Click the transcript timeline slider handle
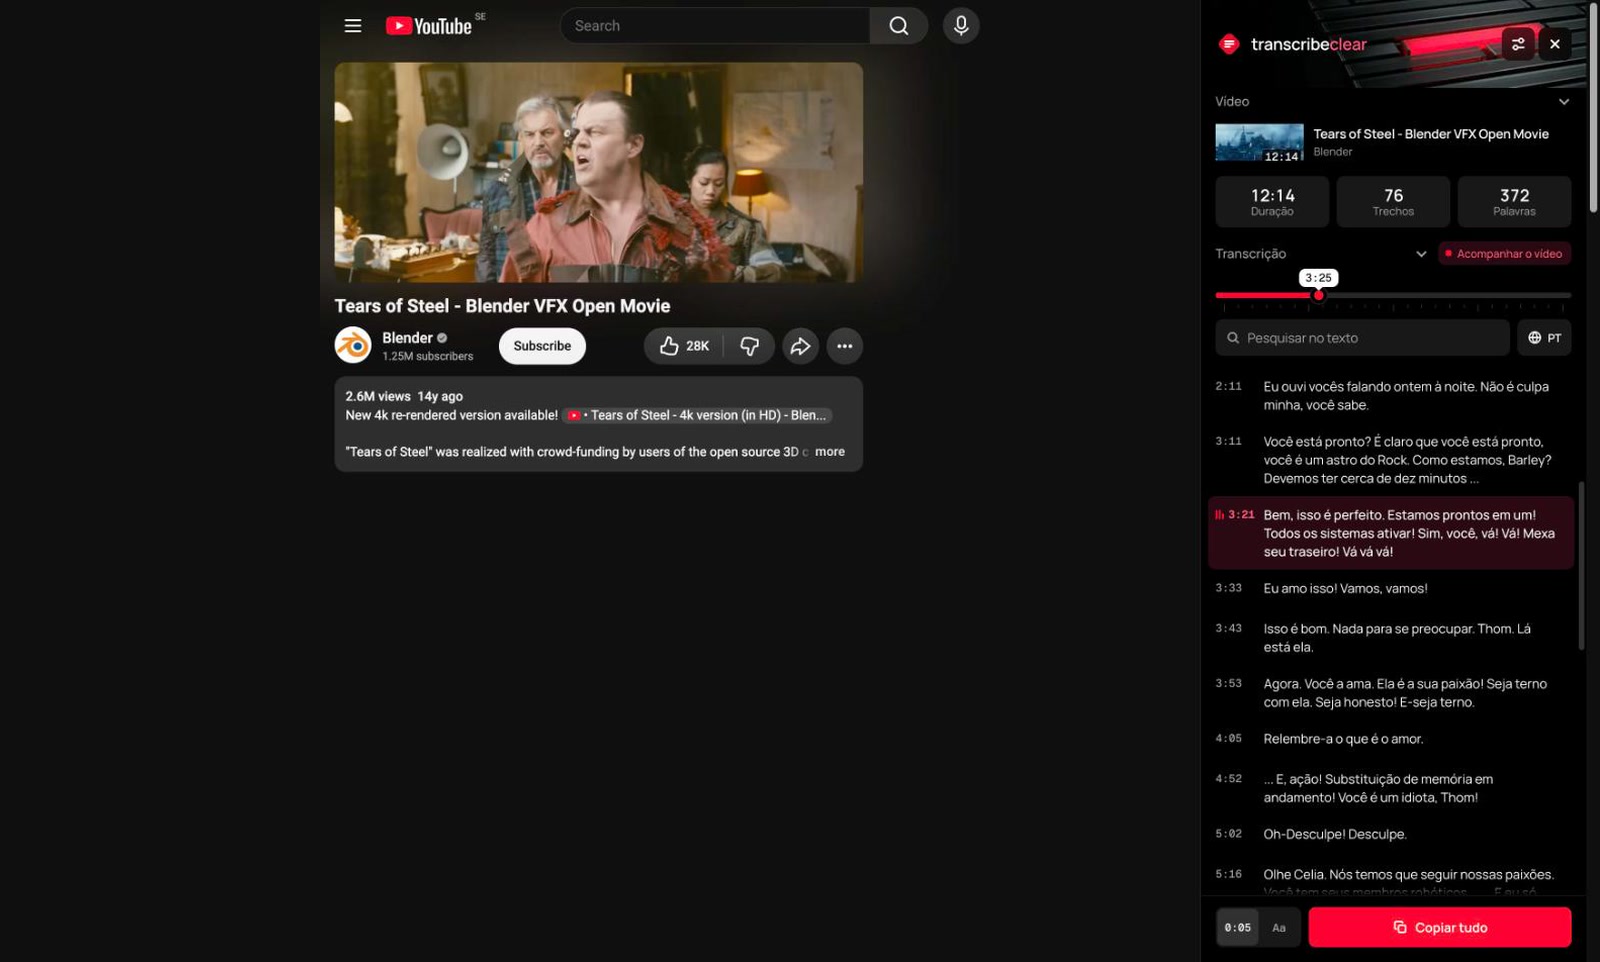The height and width of the screenshot is (962, 1600). 1319,296
